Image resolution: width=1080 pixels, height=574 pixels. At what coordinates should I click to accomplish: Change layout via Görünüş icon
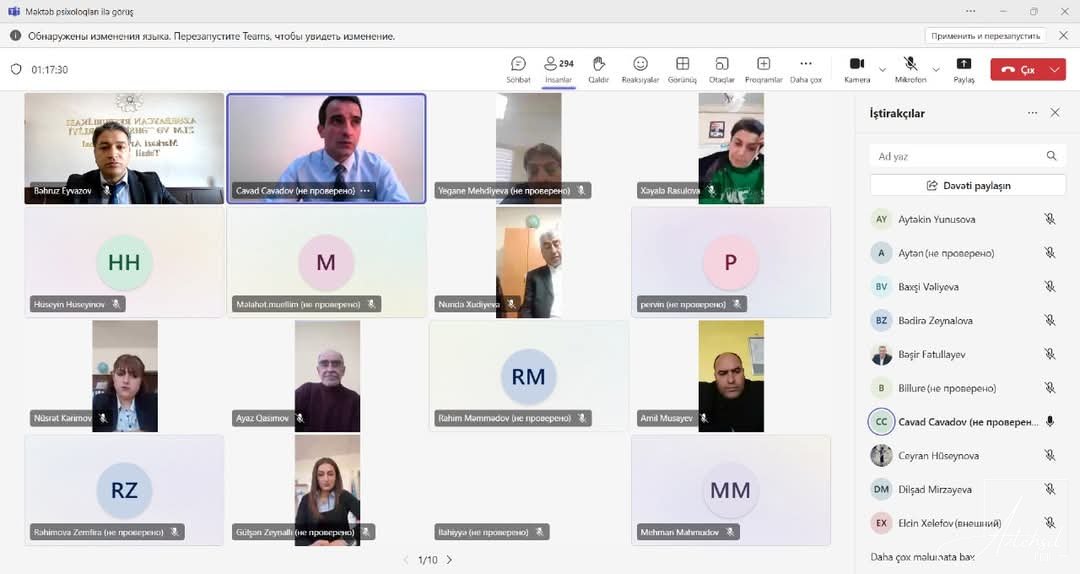[682, 69]
